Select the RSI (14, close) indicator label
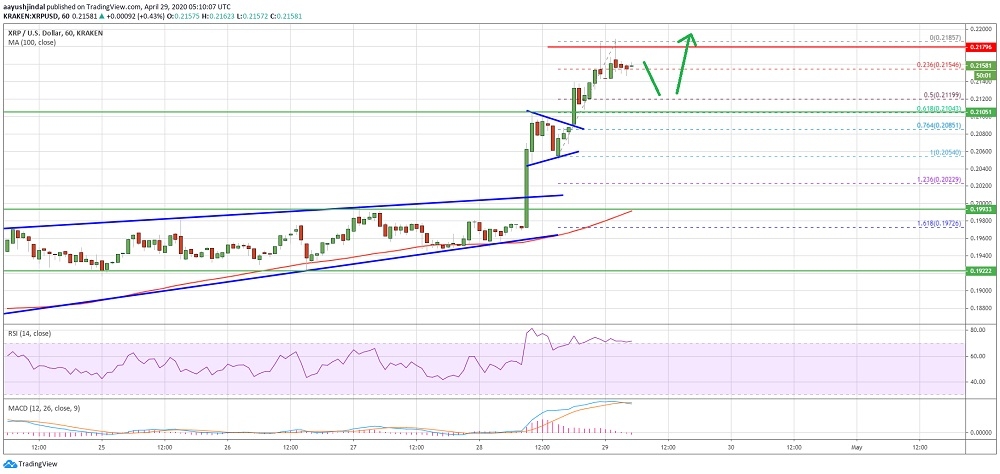Screen dimensions: 1000x474 [x=29, y=334]
